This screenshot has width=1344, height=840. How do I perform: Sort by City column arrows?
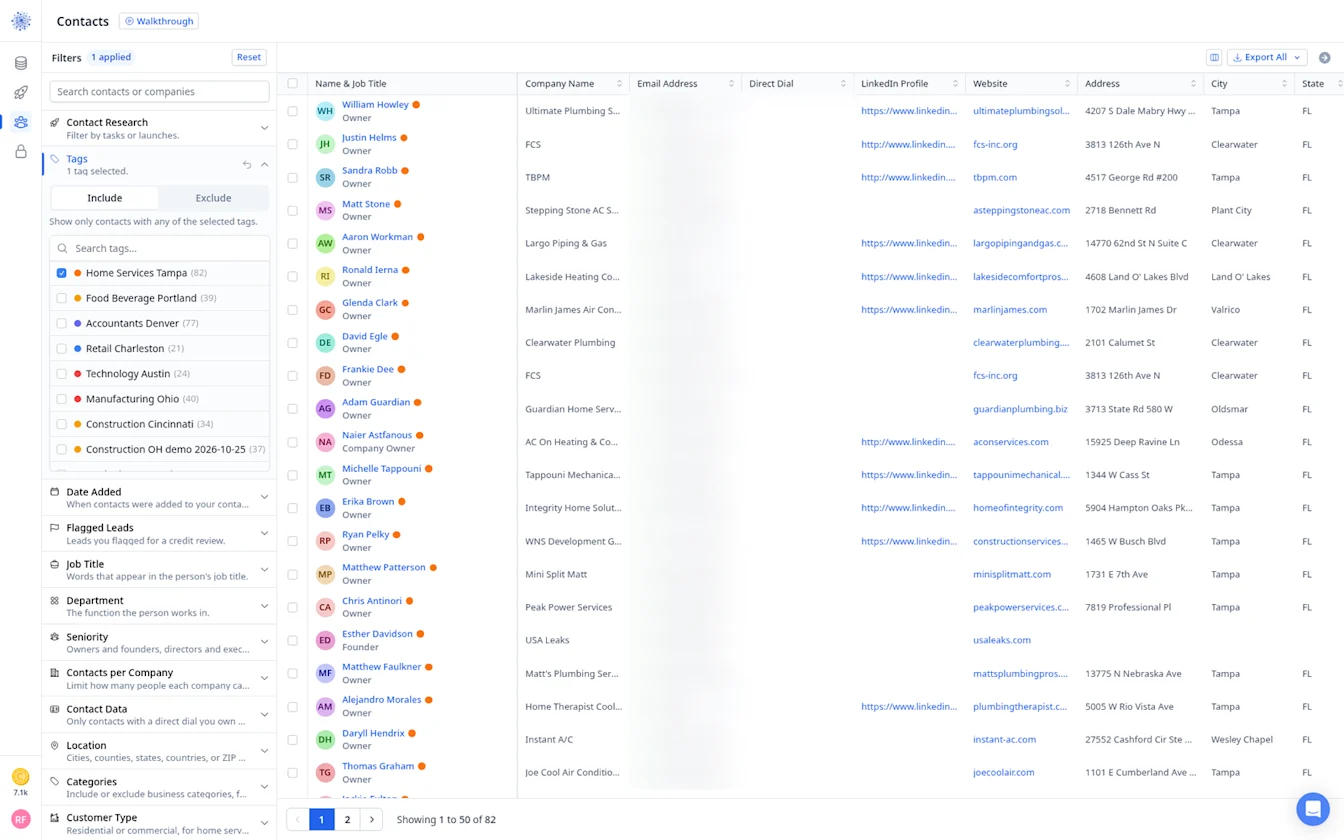(x=1284, y=84)
